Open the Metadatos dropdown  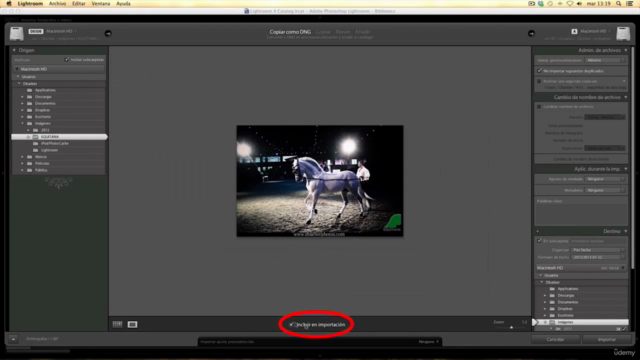pos(605,190)
